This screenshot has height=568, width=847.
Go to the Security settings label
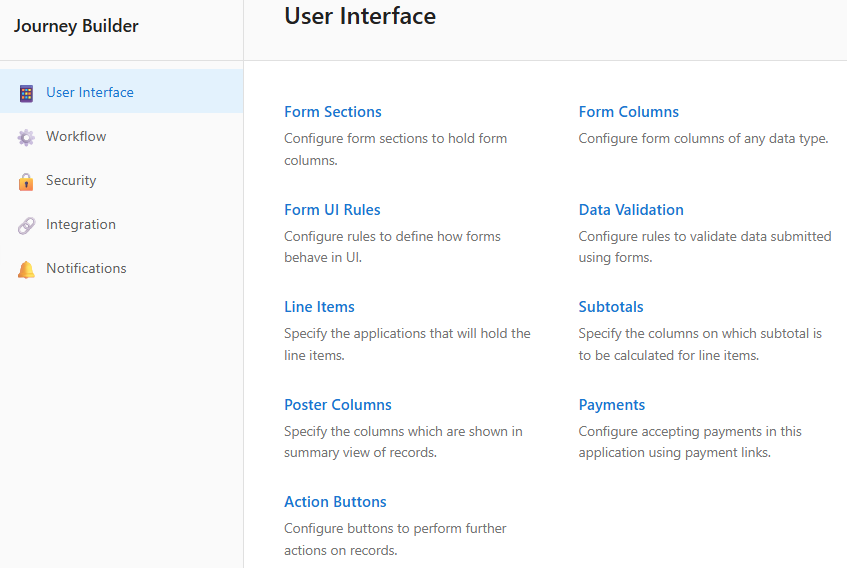[71, 181]
